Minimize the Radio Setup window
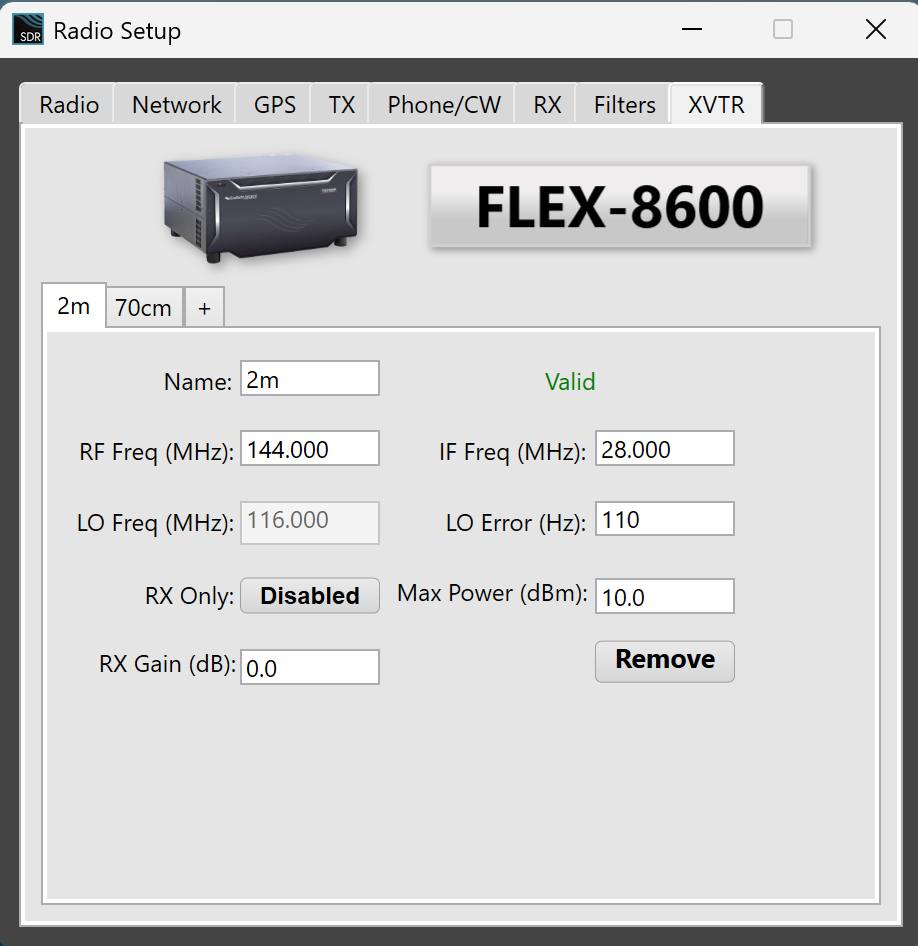 tap(692, 29)
